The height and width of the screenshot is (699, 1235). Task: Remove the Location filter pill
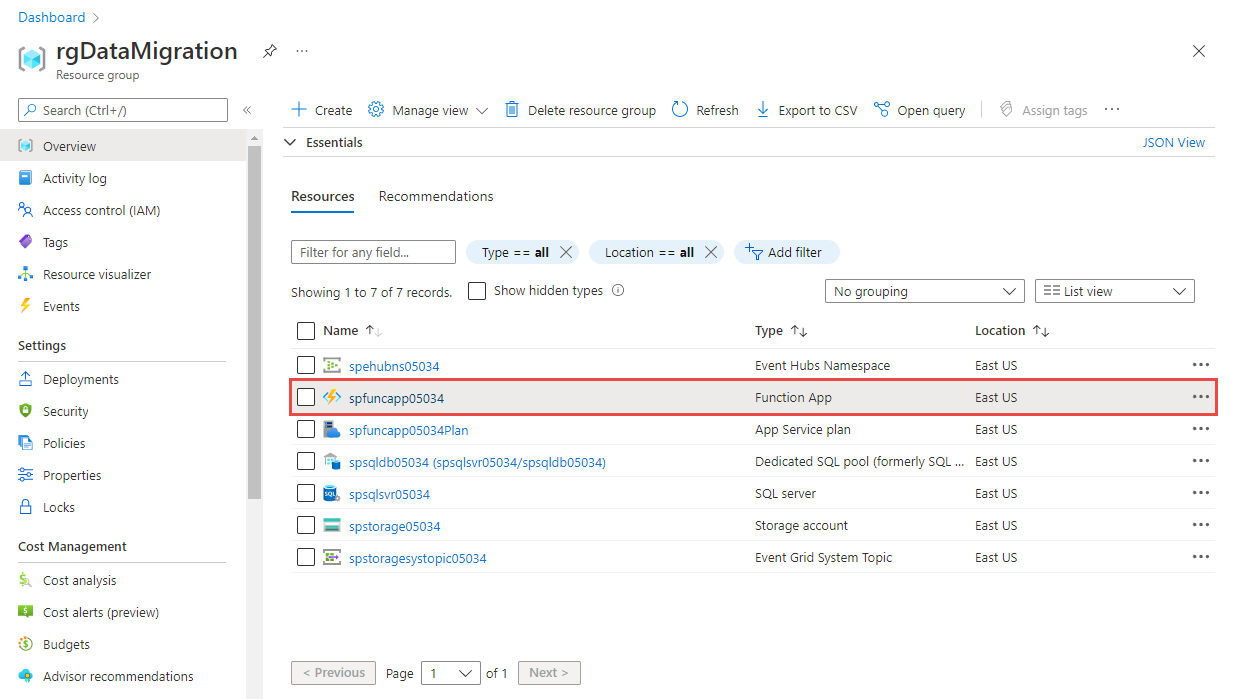(x=711, y=252)
